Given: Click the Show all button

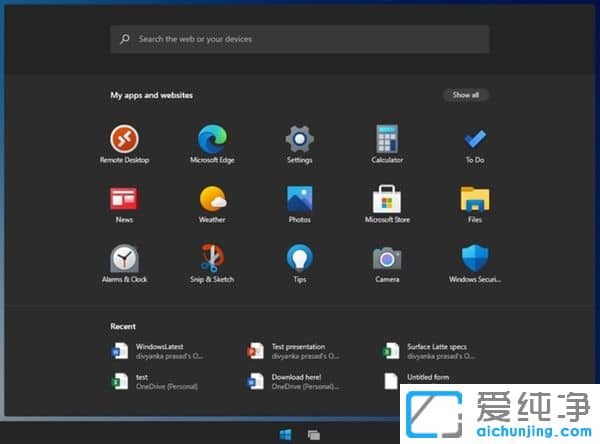Looking at the screenshot, I should [x=465, y=95].
